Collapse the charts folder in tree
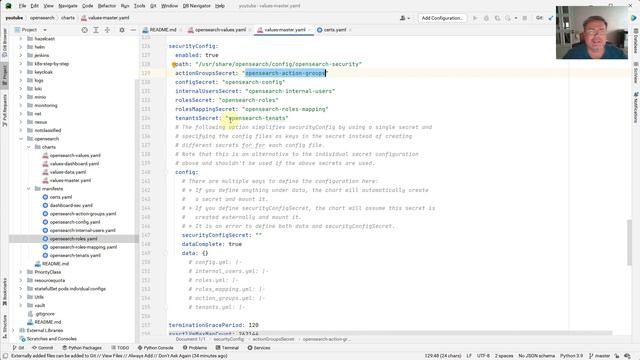 tap(29, 147)
